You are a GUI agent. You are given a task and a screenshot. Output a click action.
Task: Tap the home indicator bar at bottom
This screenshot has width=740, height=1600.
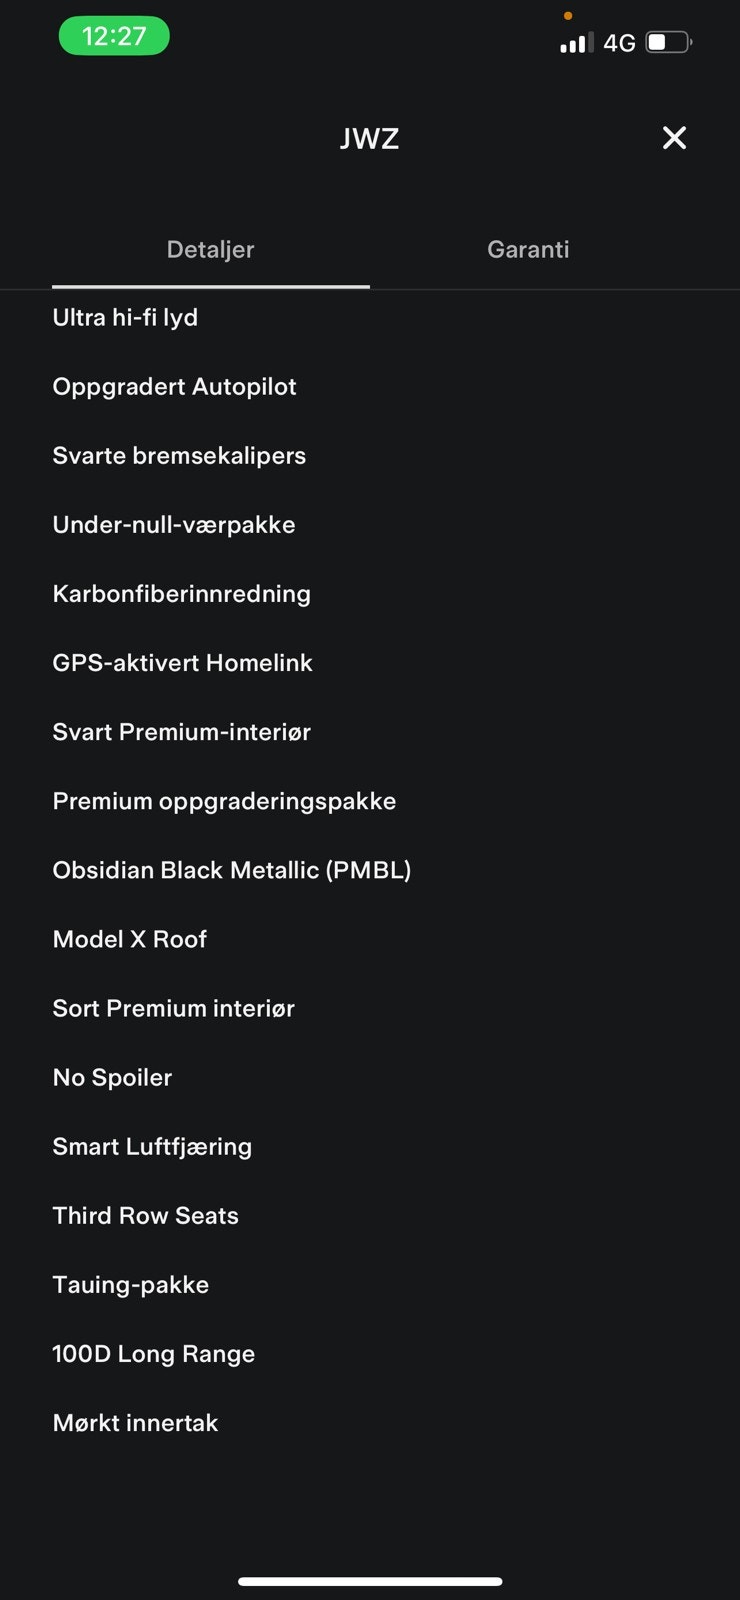click(370, 1581)
